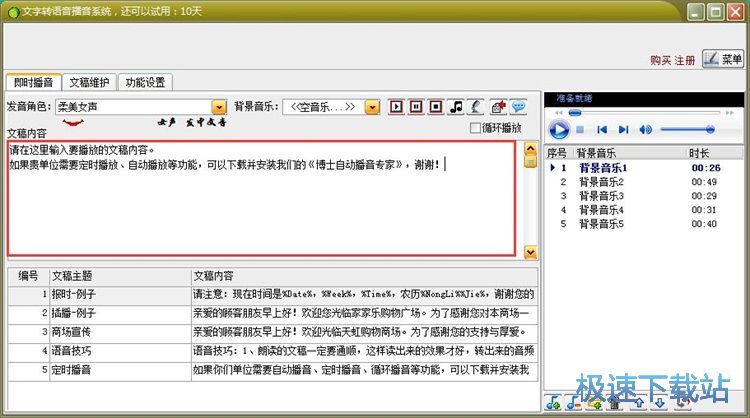Switch to the 即时播音 tab

click(x=33, y=82)
